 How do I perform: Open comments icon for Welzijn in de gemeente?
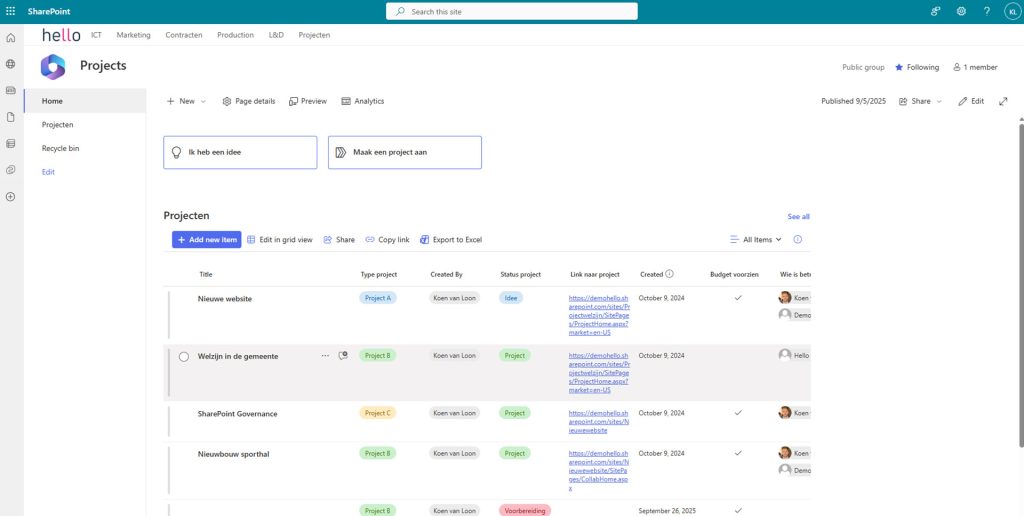click(x=343, y=355)
